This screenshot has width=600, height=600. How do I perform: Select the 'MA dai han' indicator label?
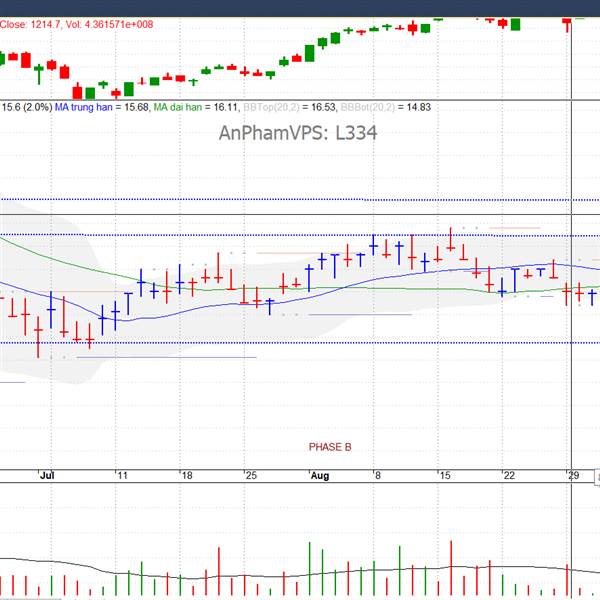(x=178, y=107)
